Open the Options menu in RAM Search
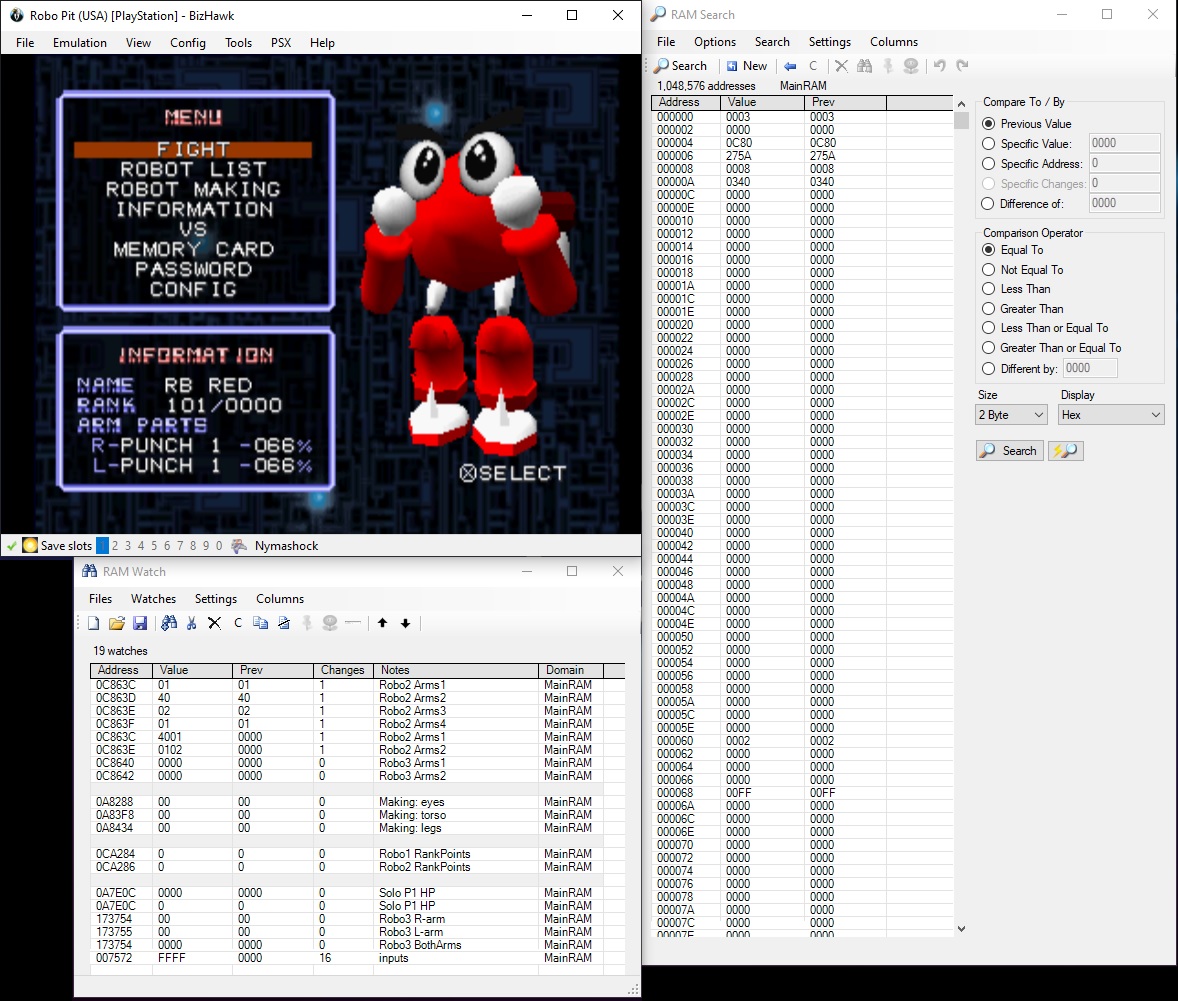This screenshot has width=1178, height=1001. 714,42
